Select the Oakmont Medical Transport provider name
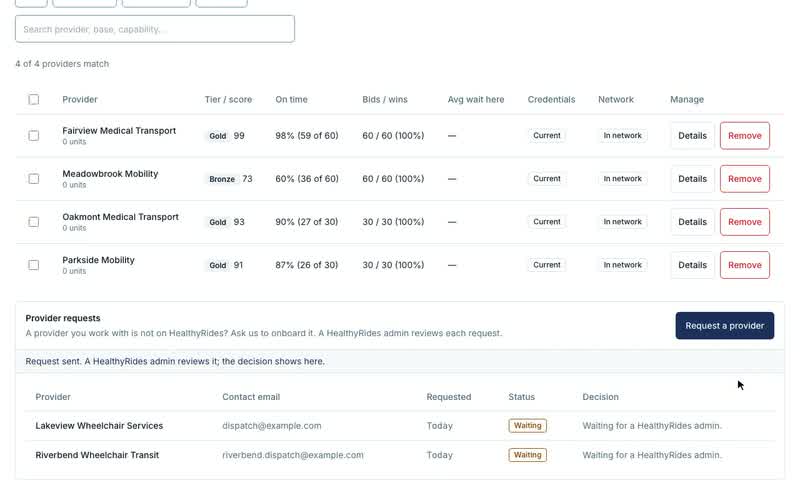Viewport: 800px width, 500px height. (x=120, y=217)
